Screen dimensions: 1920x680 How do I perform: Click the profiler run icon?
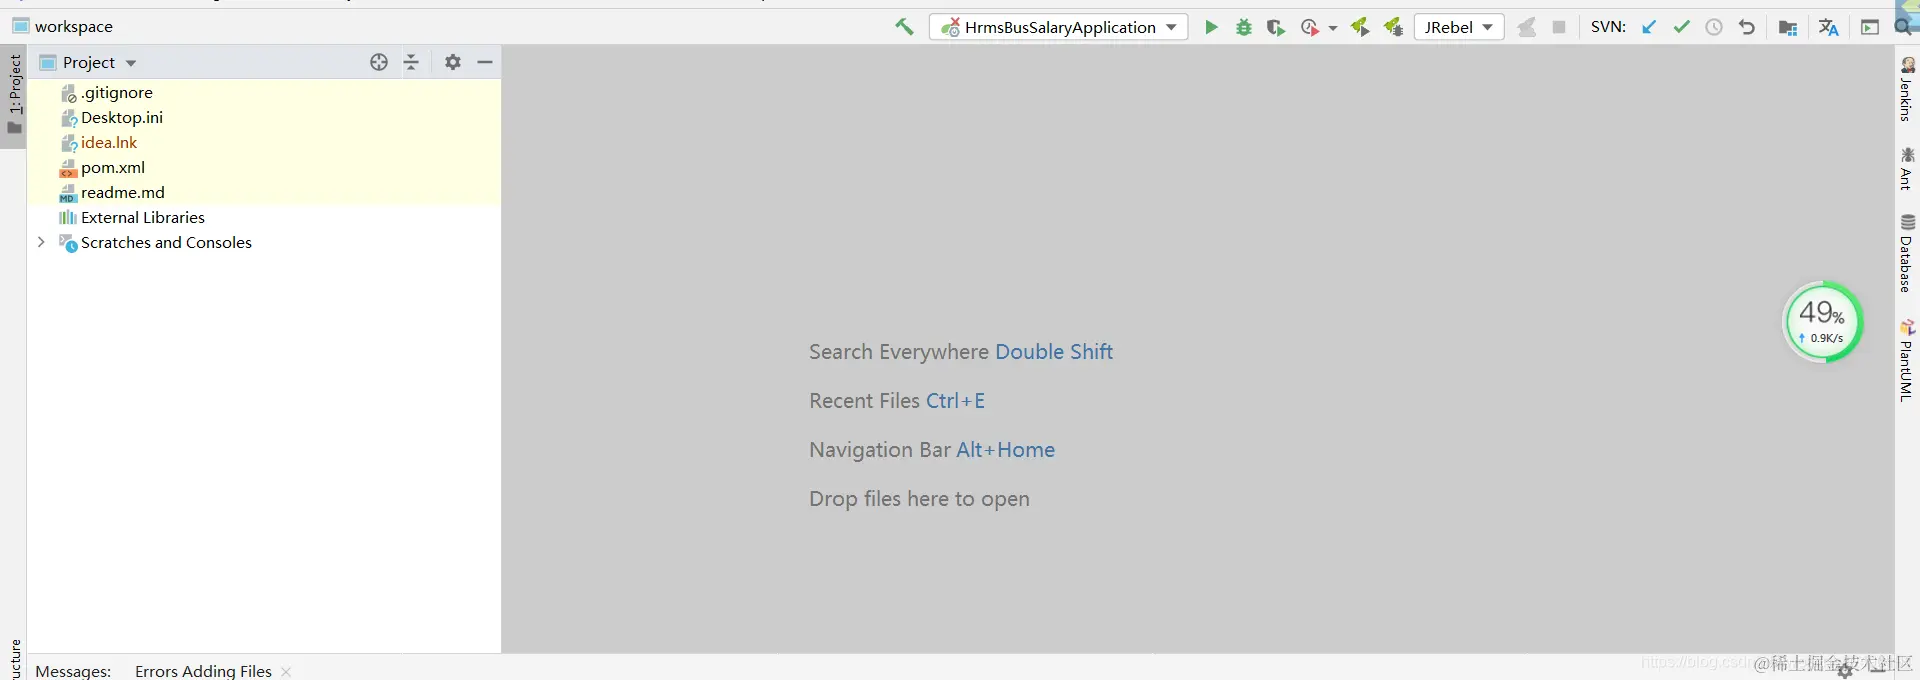[1310, 27]
